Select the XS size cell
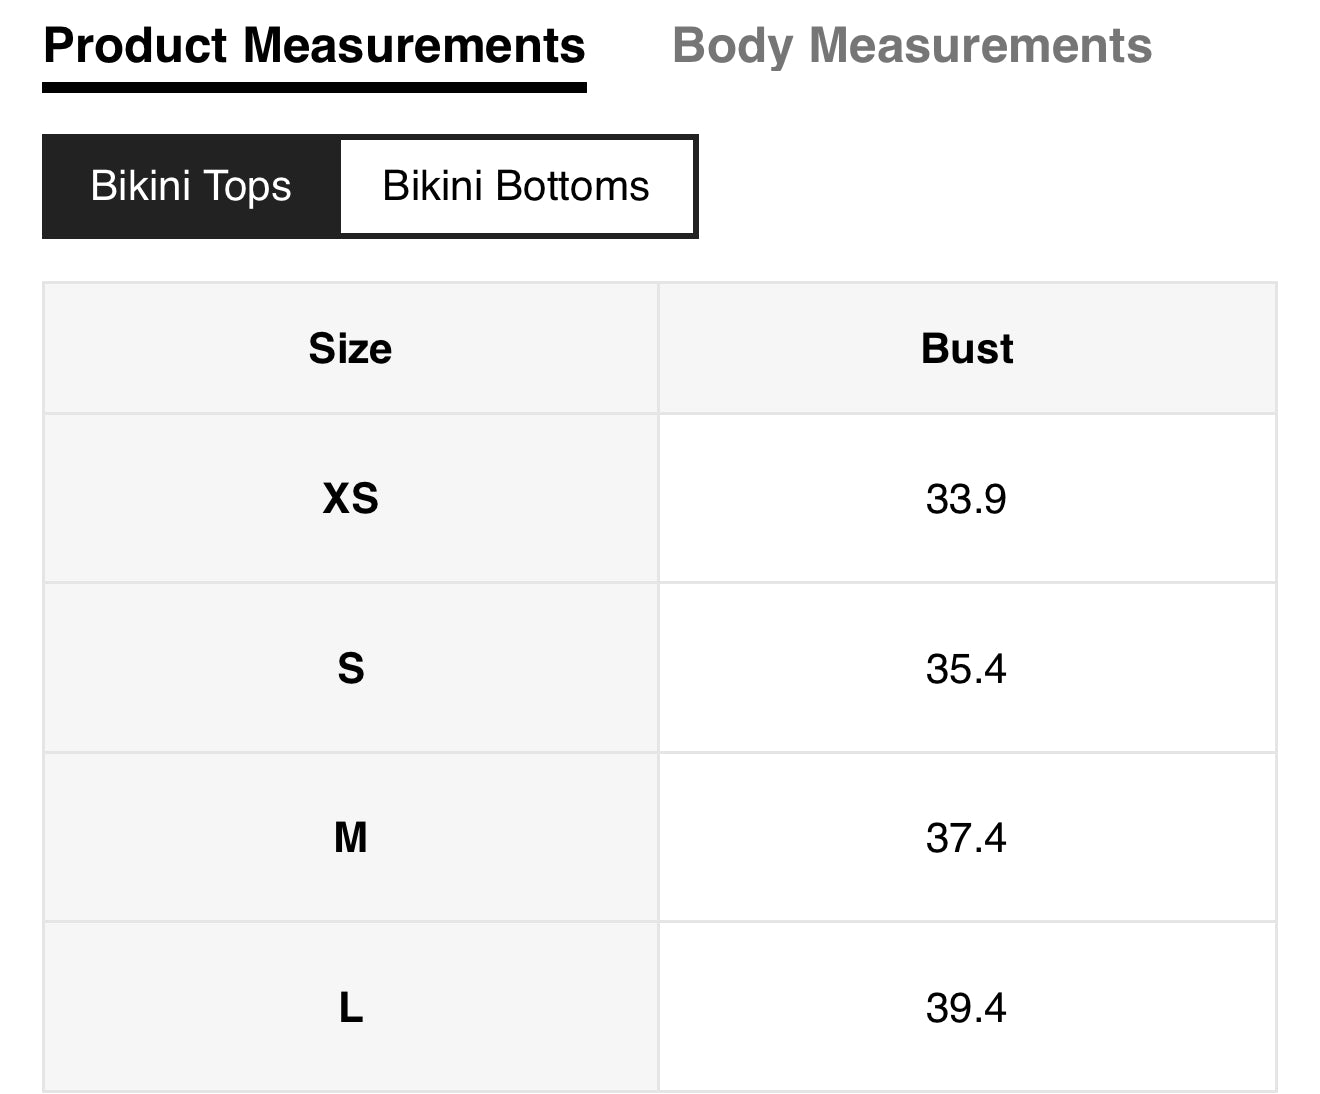This screenshot has width=1320, height=1094. [x=350, y=498]
